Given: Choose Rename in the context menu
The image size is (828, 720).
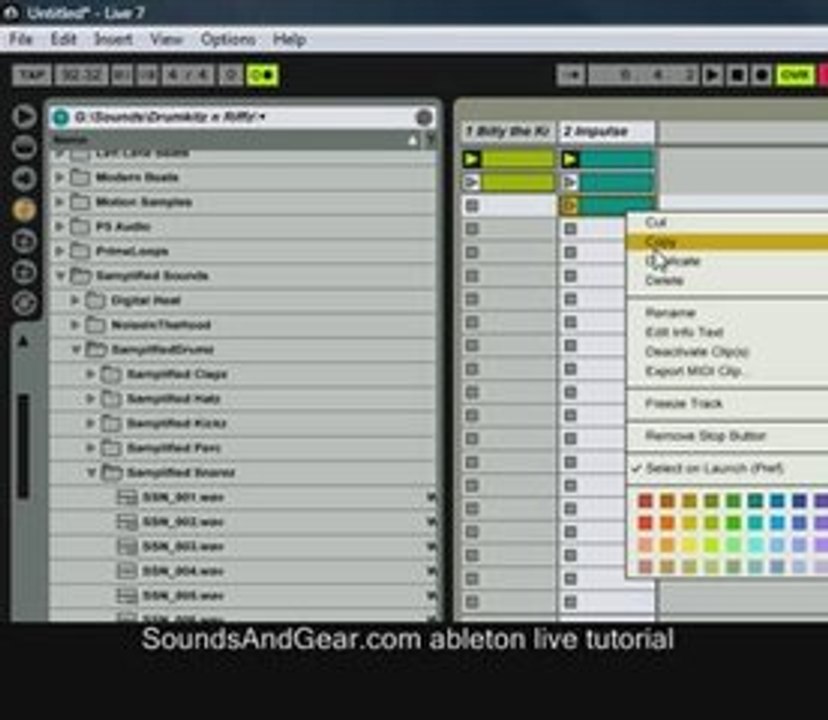Looking at the screenshot, I should 727,313.
